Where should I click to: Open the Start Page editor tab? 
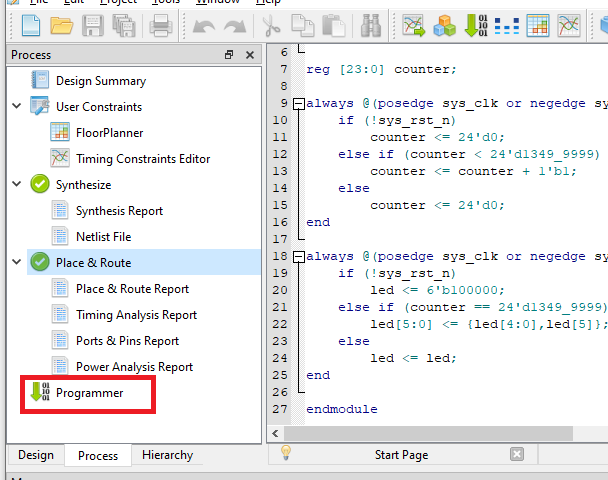401,455
